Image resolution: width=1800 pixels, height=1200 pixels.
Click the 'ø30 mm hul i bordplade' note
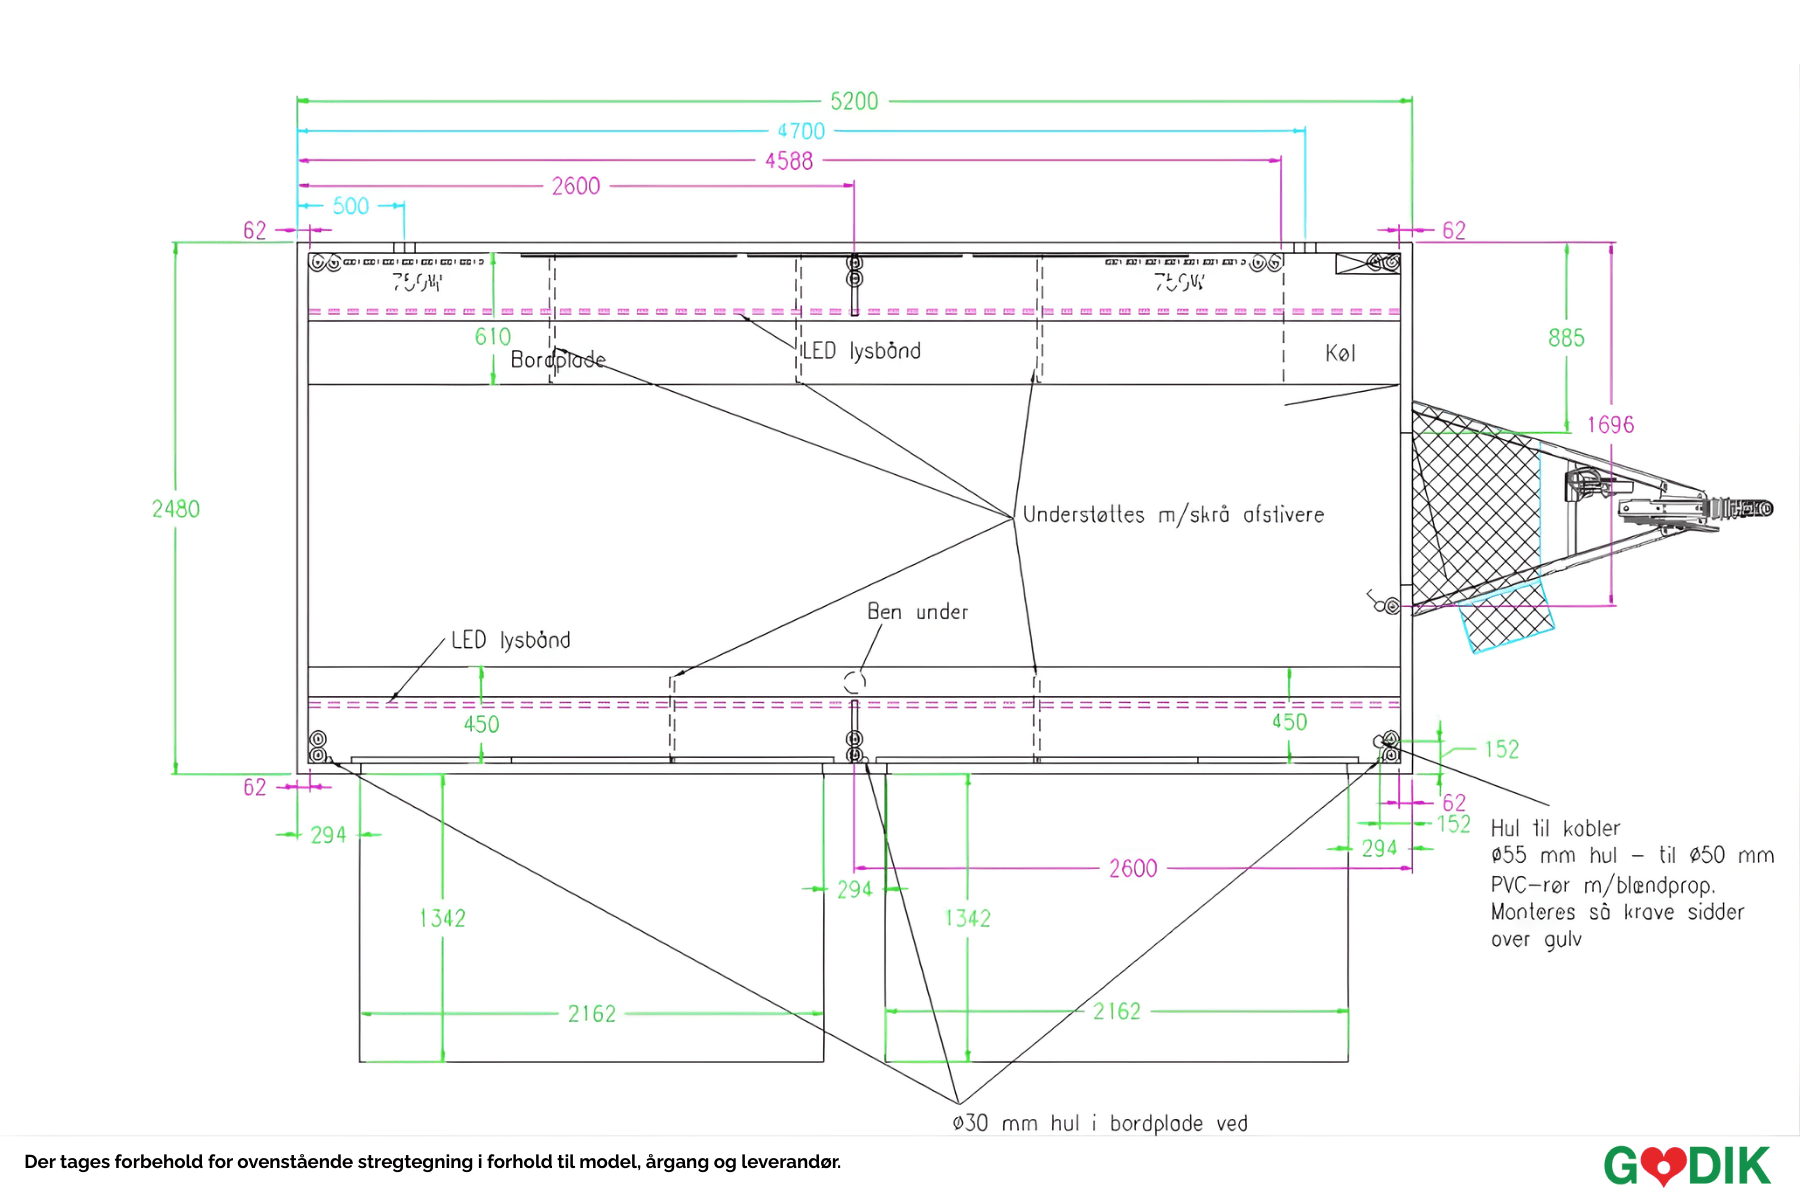click(1100, 1123)
